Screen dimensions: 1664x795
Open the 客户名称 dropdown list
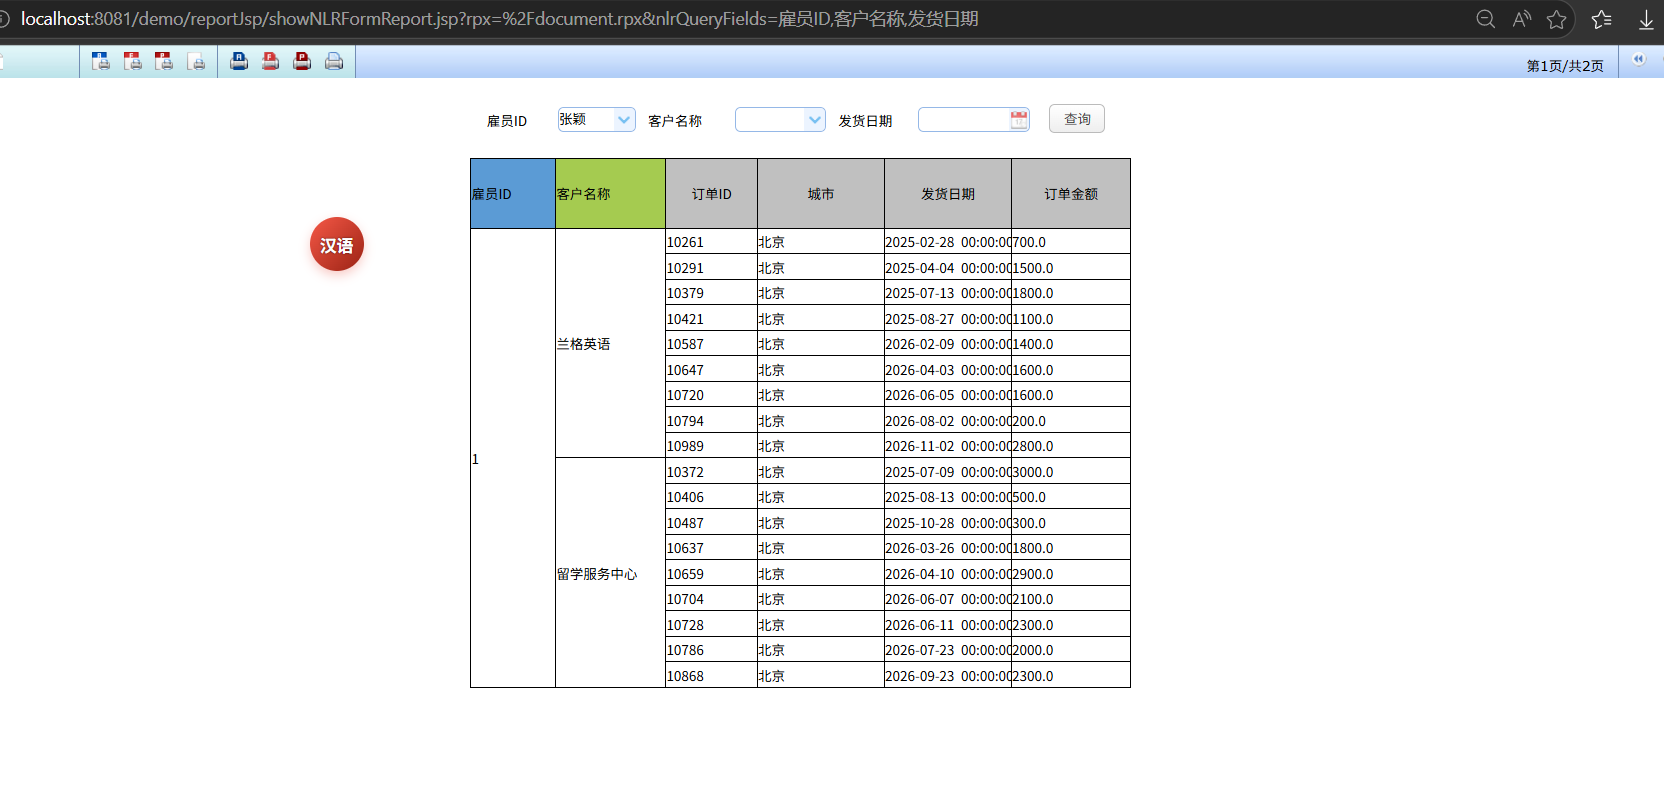point(814,120)
